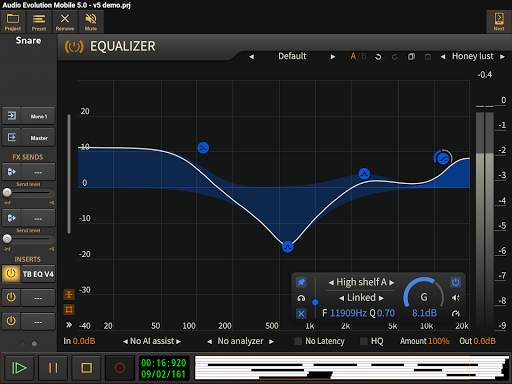Open the Project folder menu
This screenshot has width=512, height=384.
pos(13,21)
